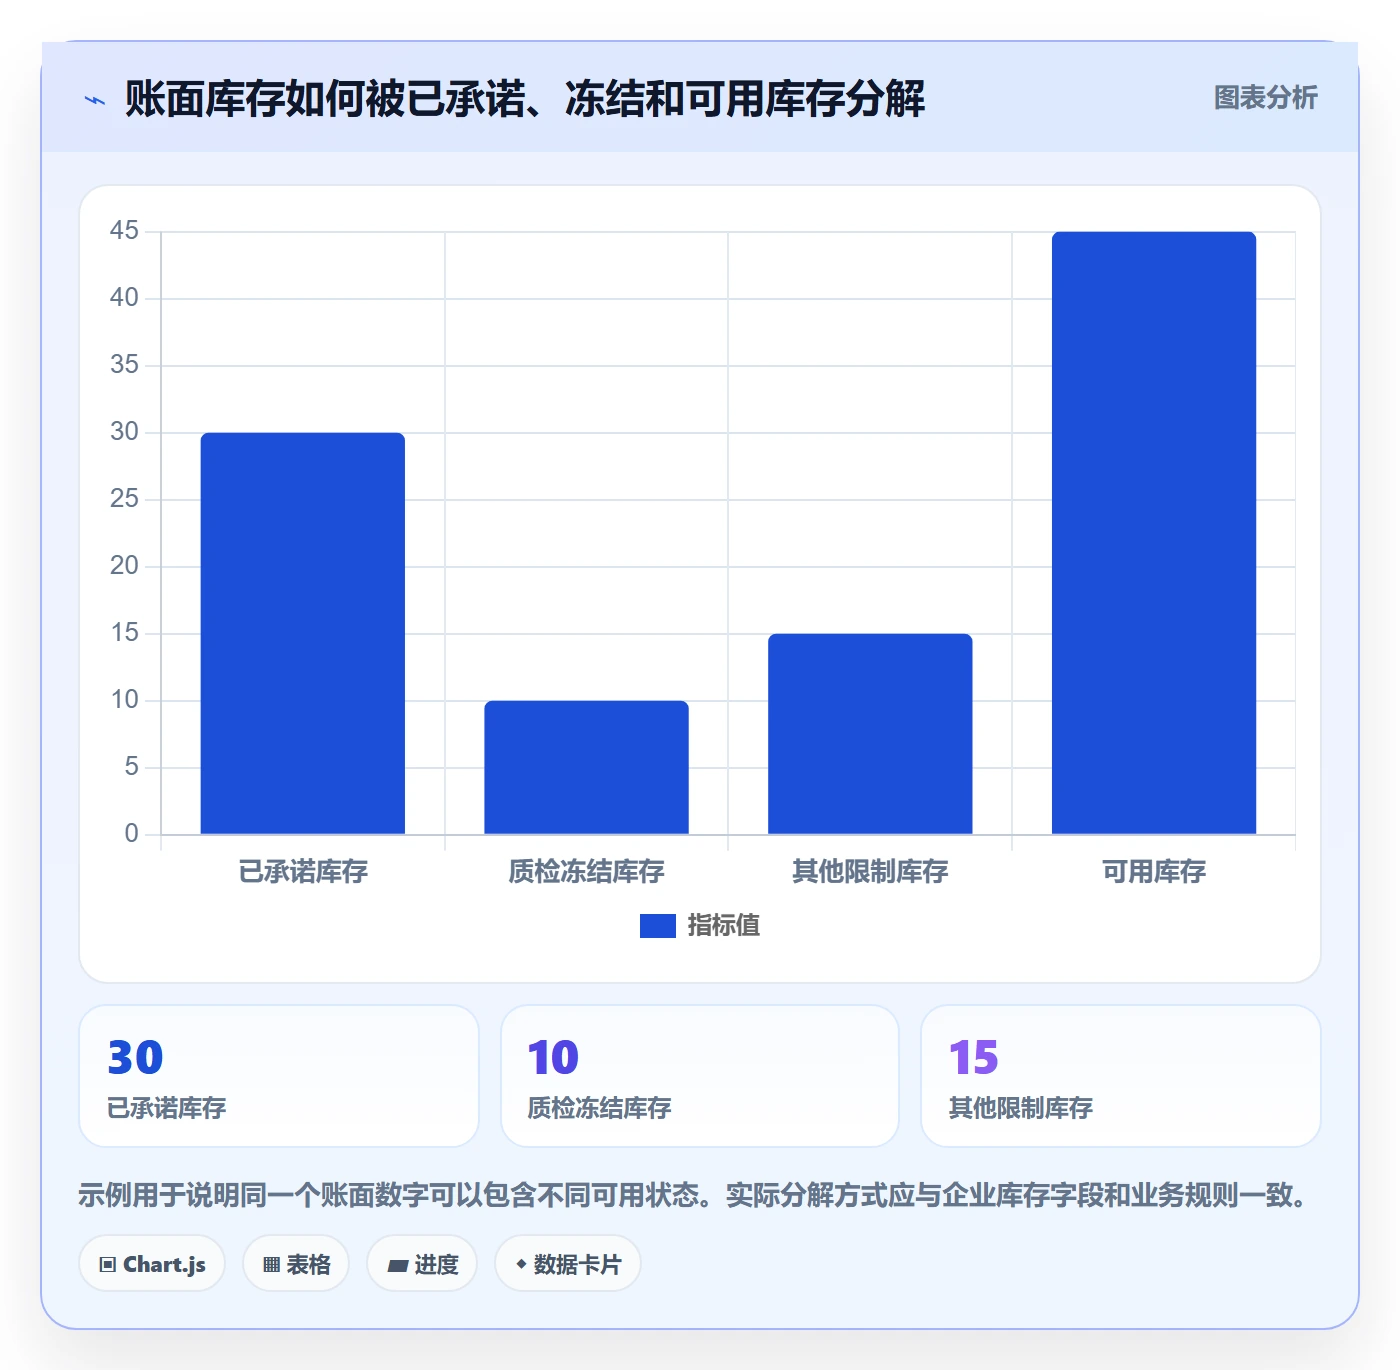Click the 已承诺库存 x-axis label
Image resolution: width=1400 pixels, height=1370 pixels.
(303, 872)
